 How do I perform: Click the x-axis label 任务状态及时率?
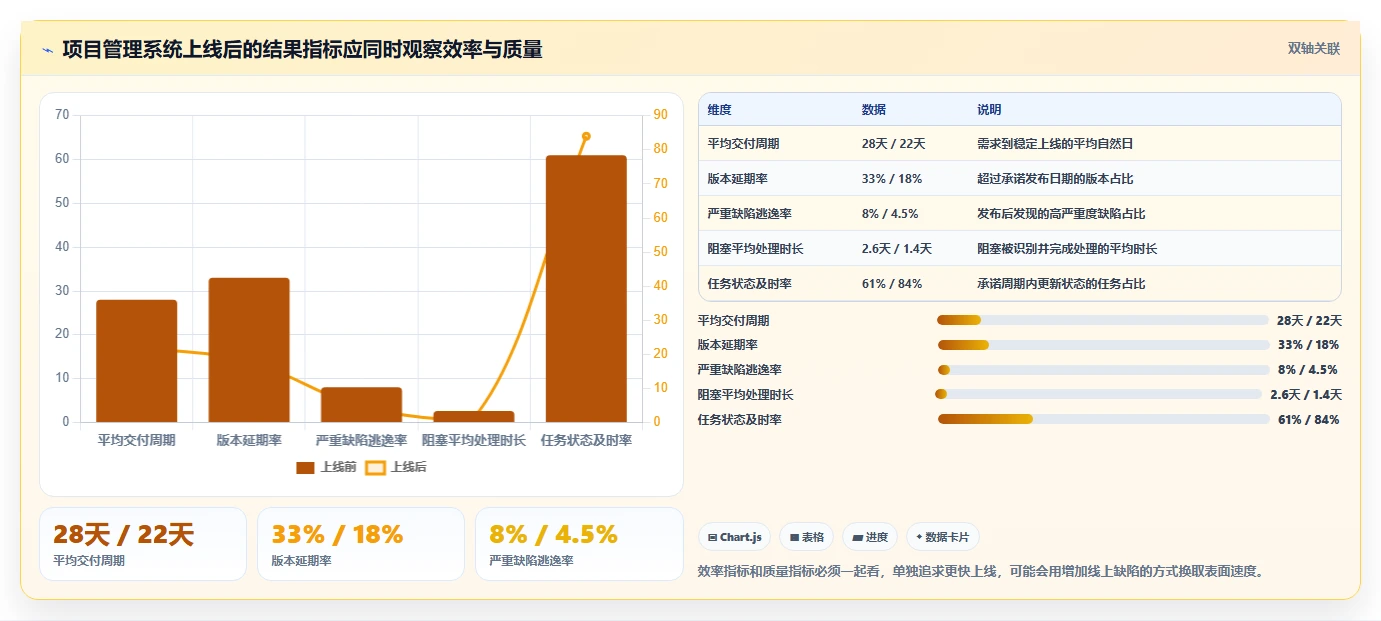[586, 440]
